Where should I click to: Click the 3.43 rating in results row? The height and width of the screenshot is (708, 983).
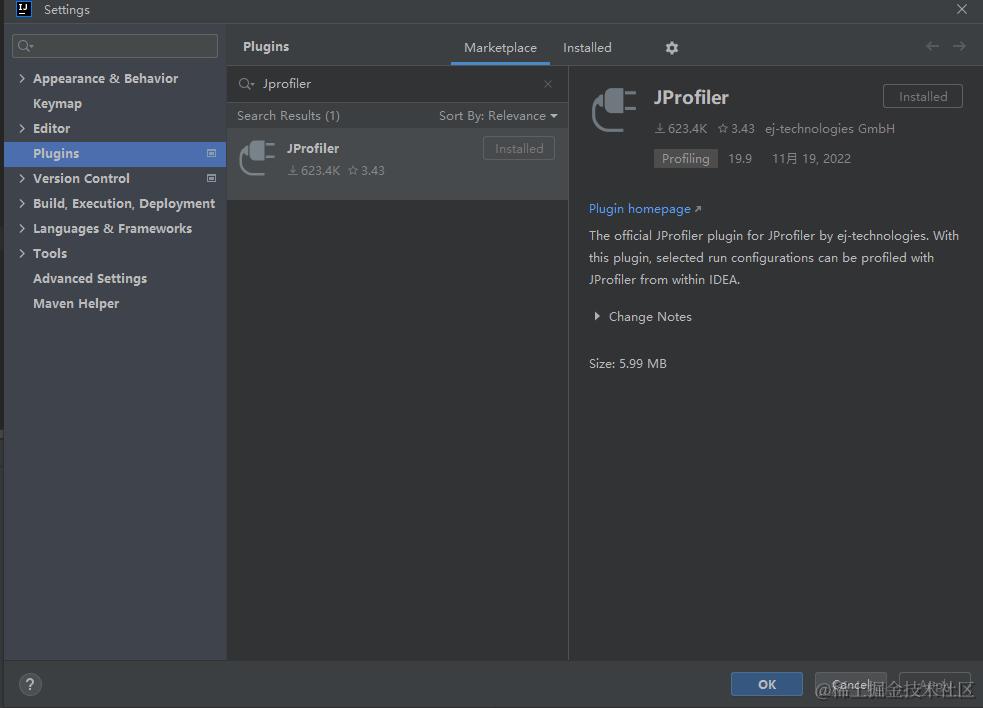tap(366, 171)
